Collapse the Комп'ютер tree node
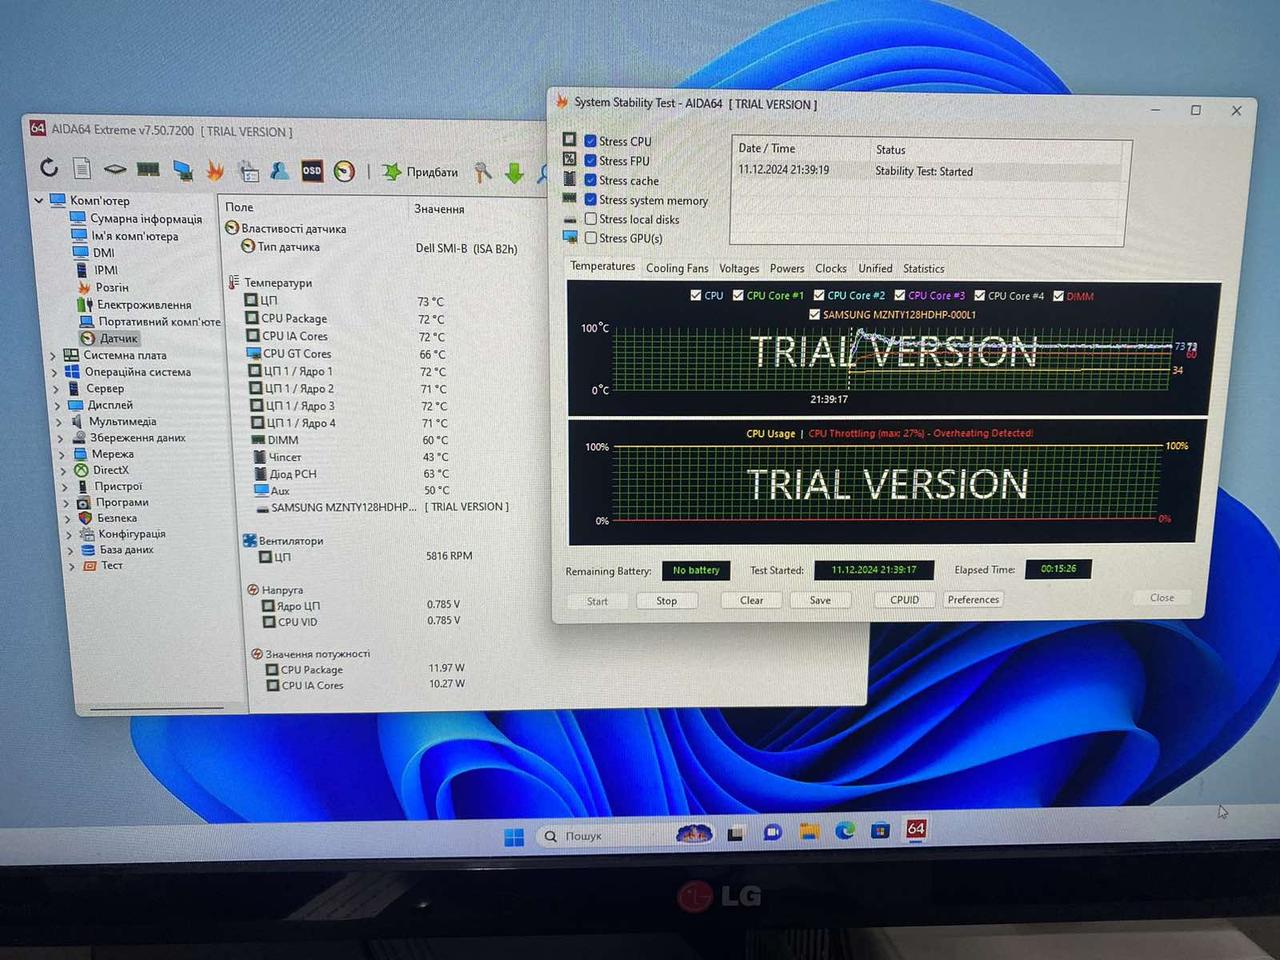Image resolution: width=1280 pixels, height=960 pixels. tap(39, 200)
